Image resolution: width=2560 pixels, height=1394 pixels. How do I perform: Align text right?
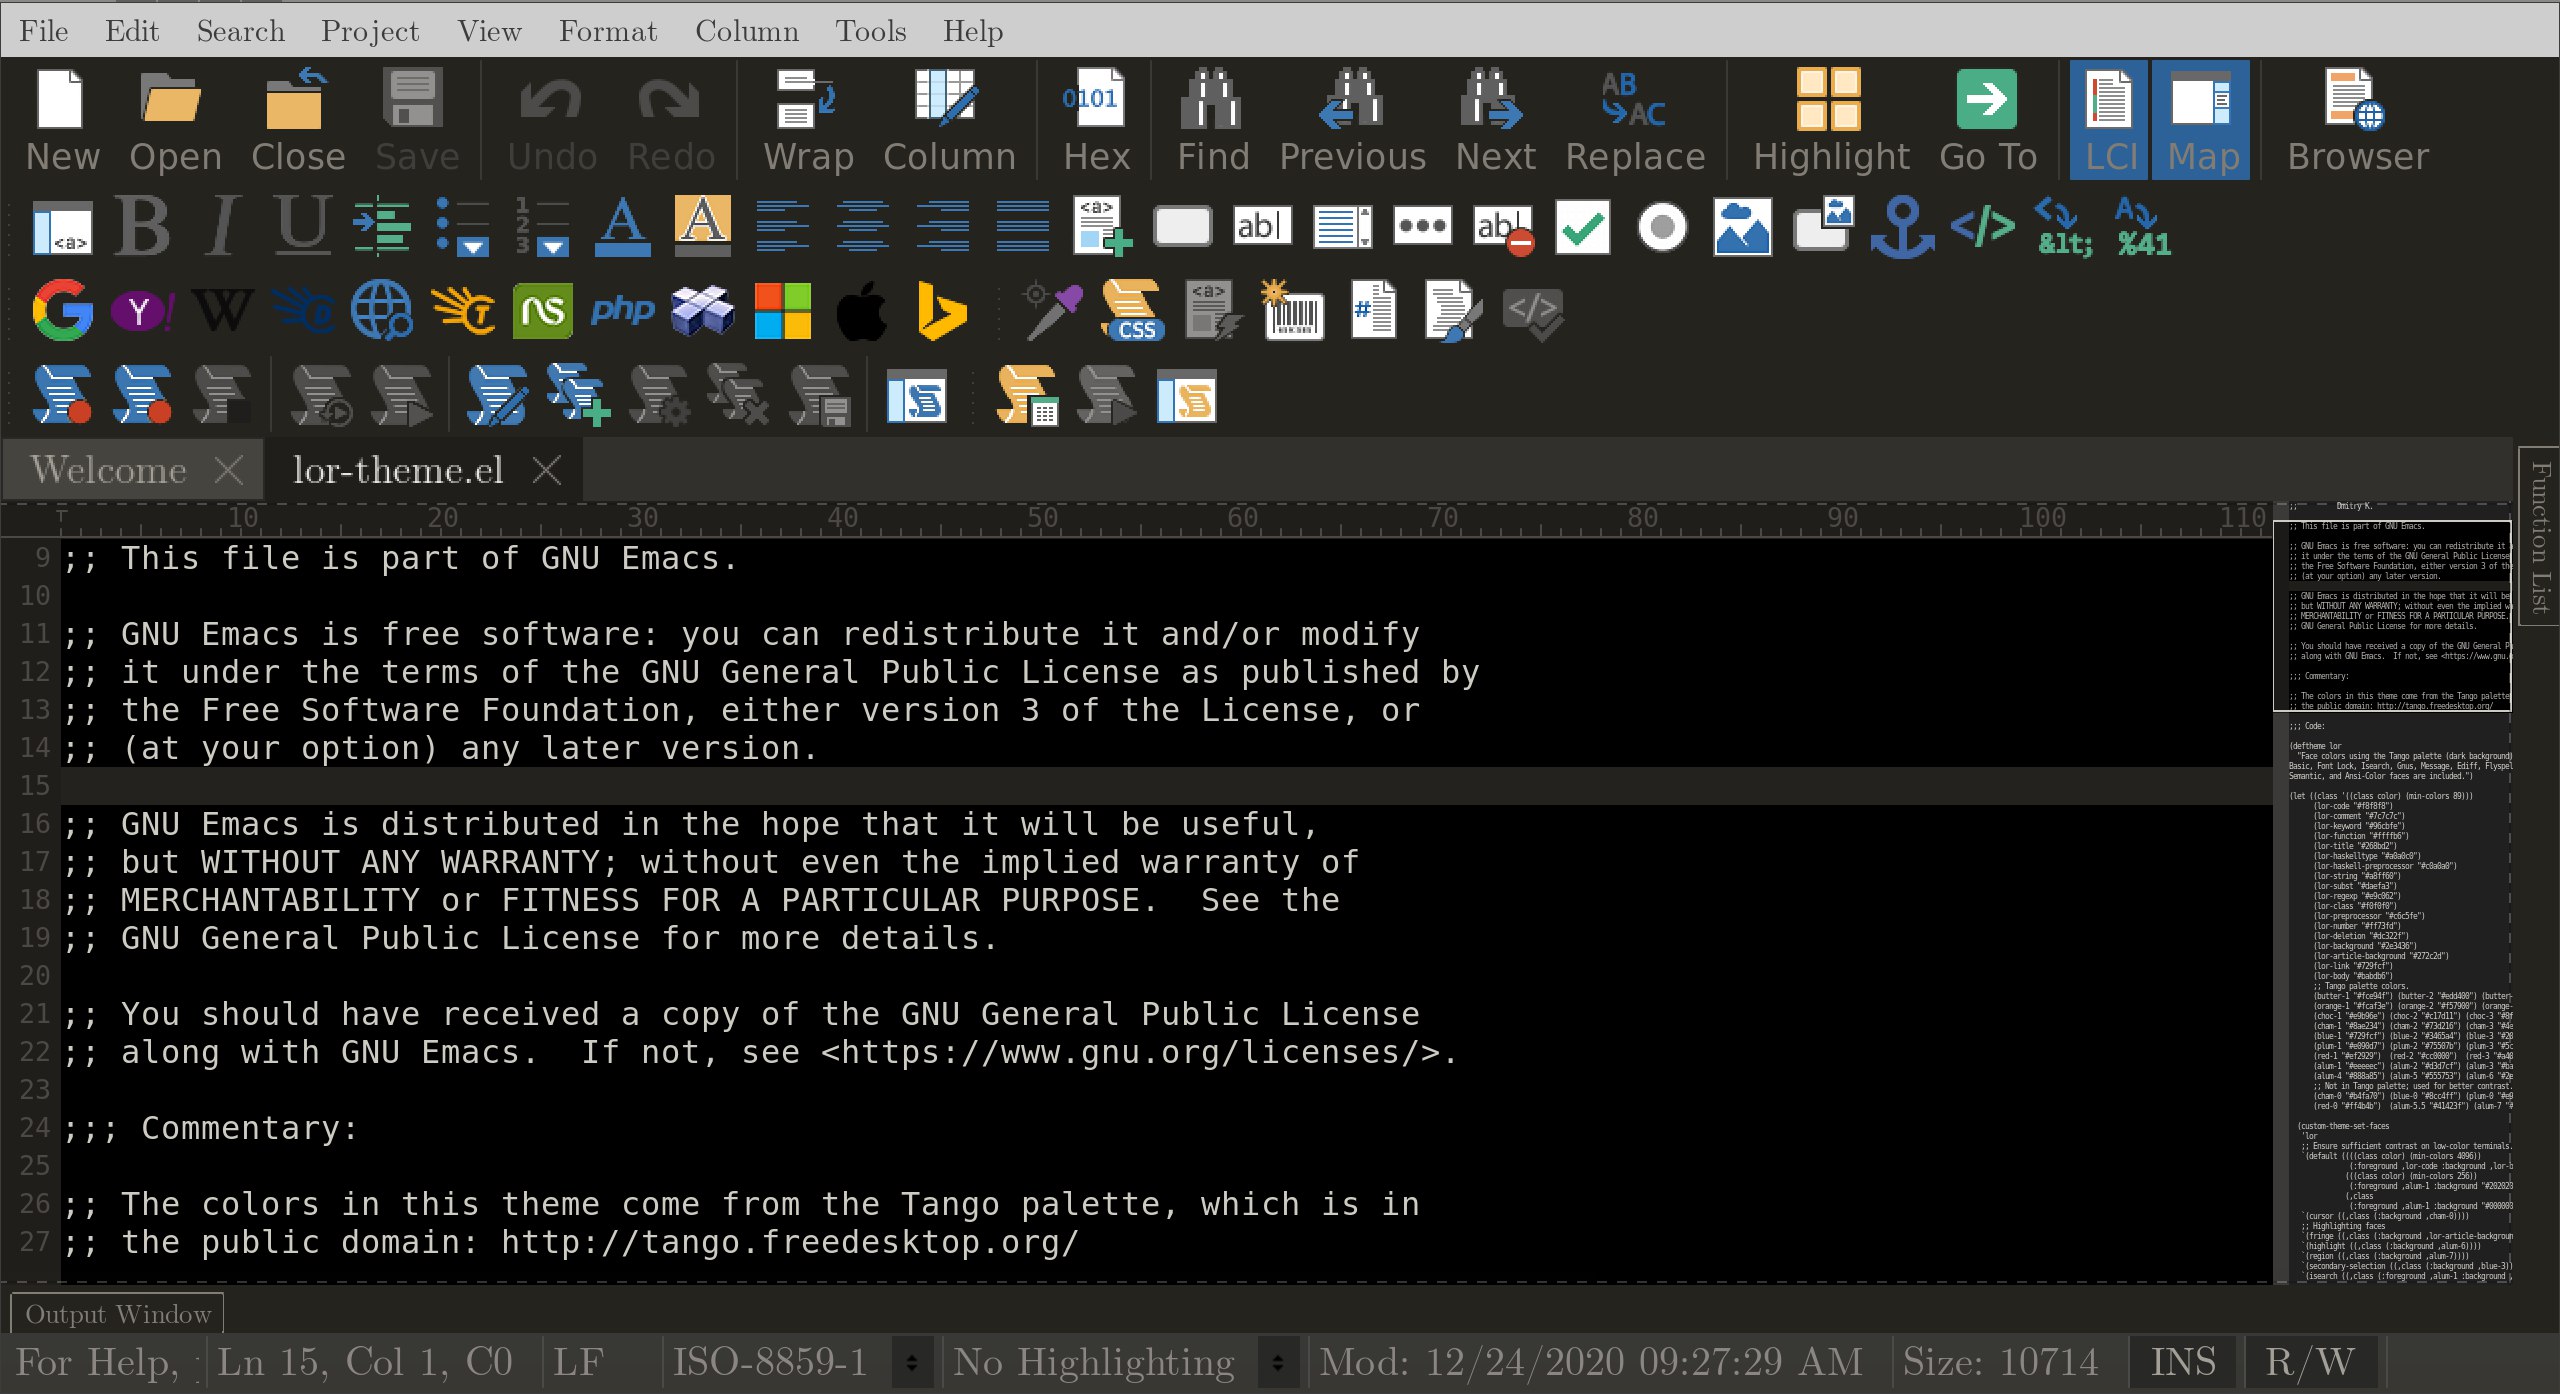coord(942,226)
